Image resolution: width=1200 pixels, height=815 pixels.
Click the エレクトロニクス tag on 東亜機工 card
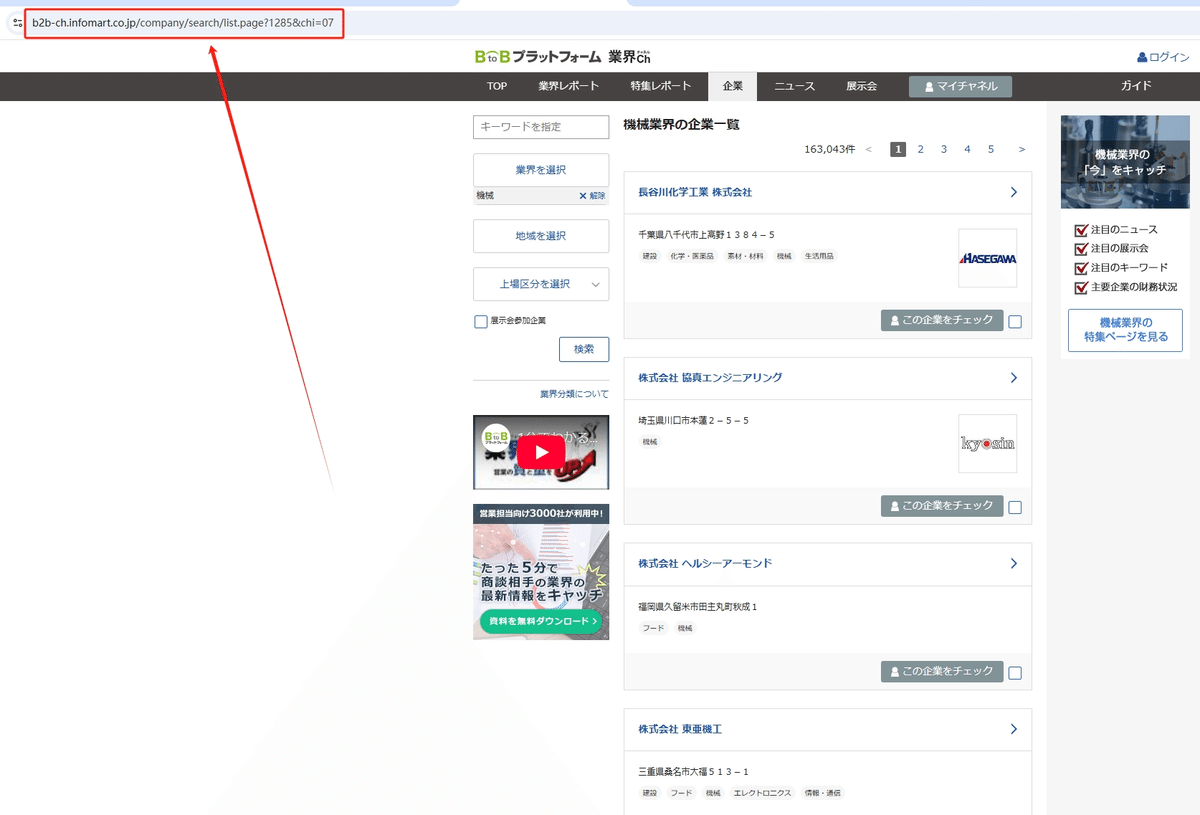[762, 793]
